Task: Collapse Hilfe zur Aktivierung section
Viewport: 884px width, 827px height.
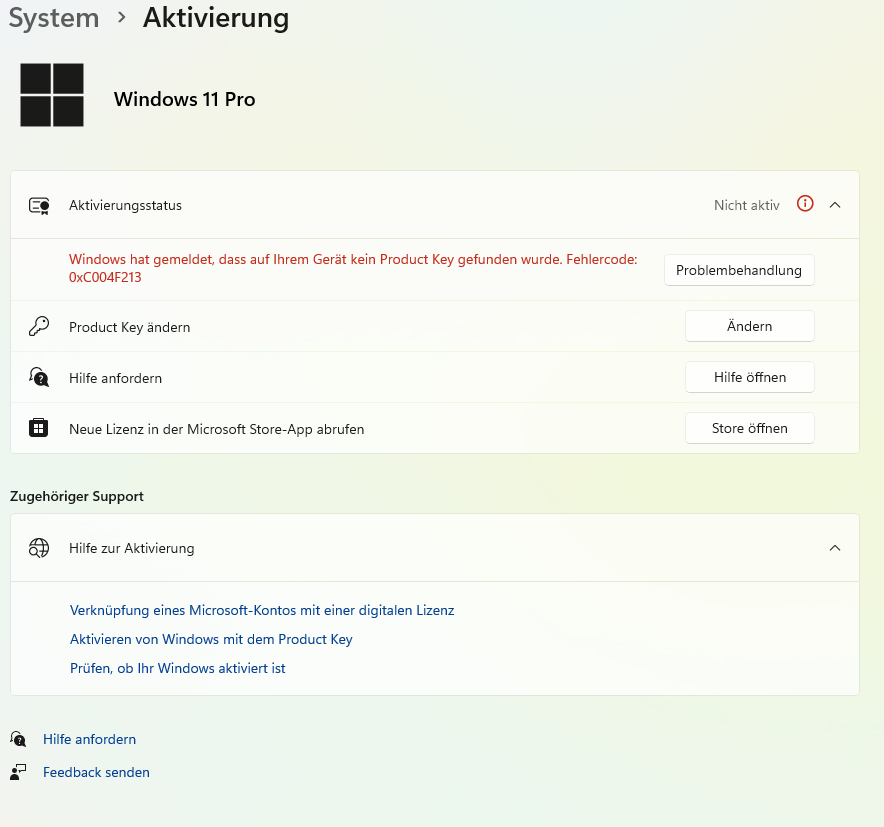Action: coord(835,548)
